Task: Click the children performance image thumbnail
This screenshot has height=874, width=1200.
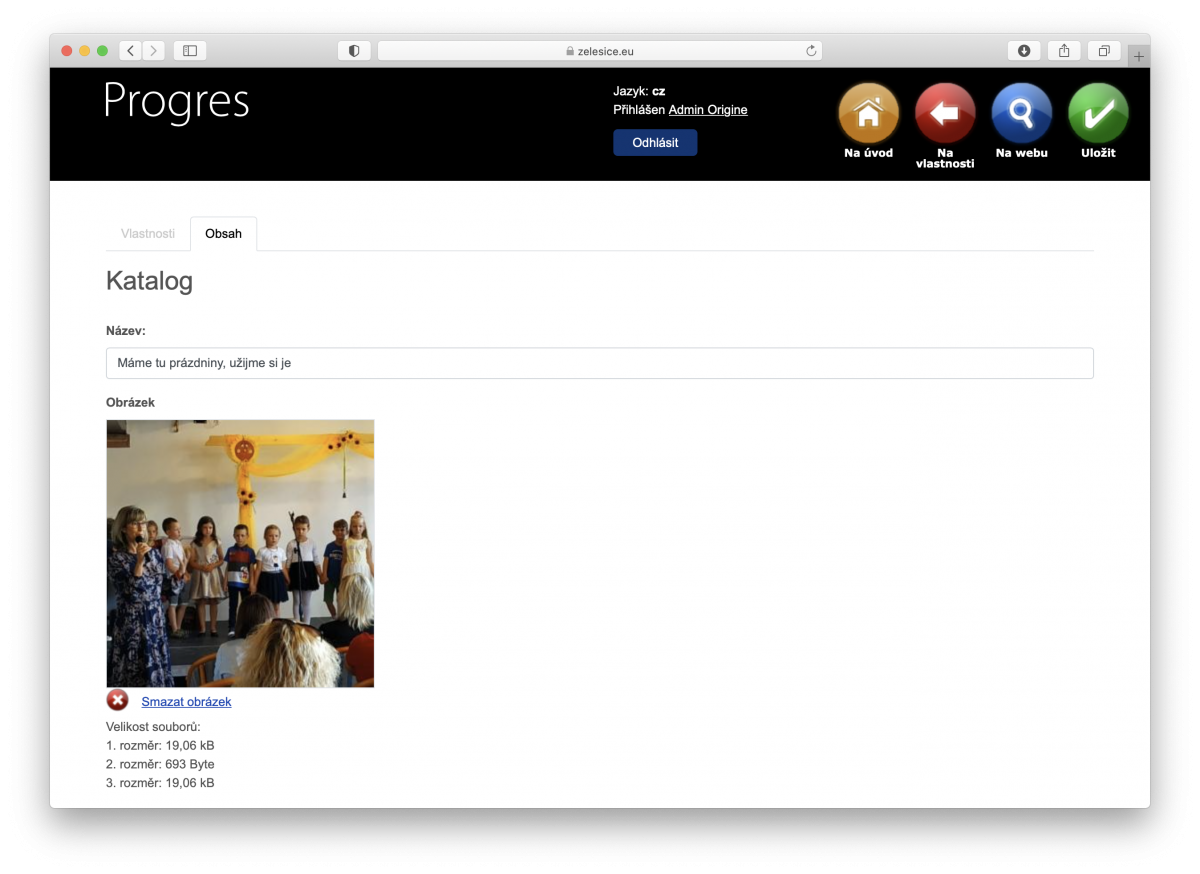Action: coord(240,553)
